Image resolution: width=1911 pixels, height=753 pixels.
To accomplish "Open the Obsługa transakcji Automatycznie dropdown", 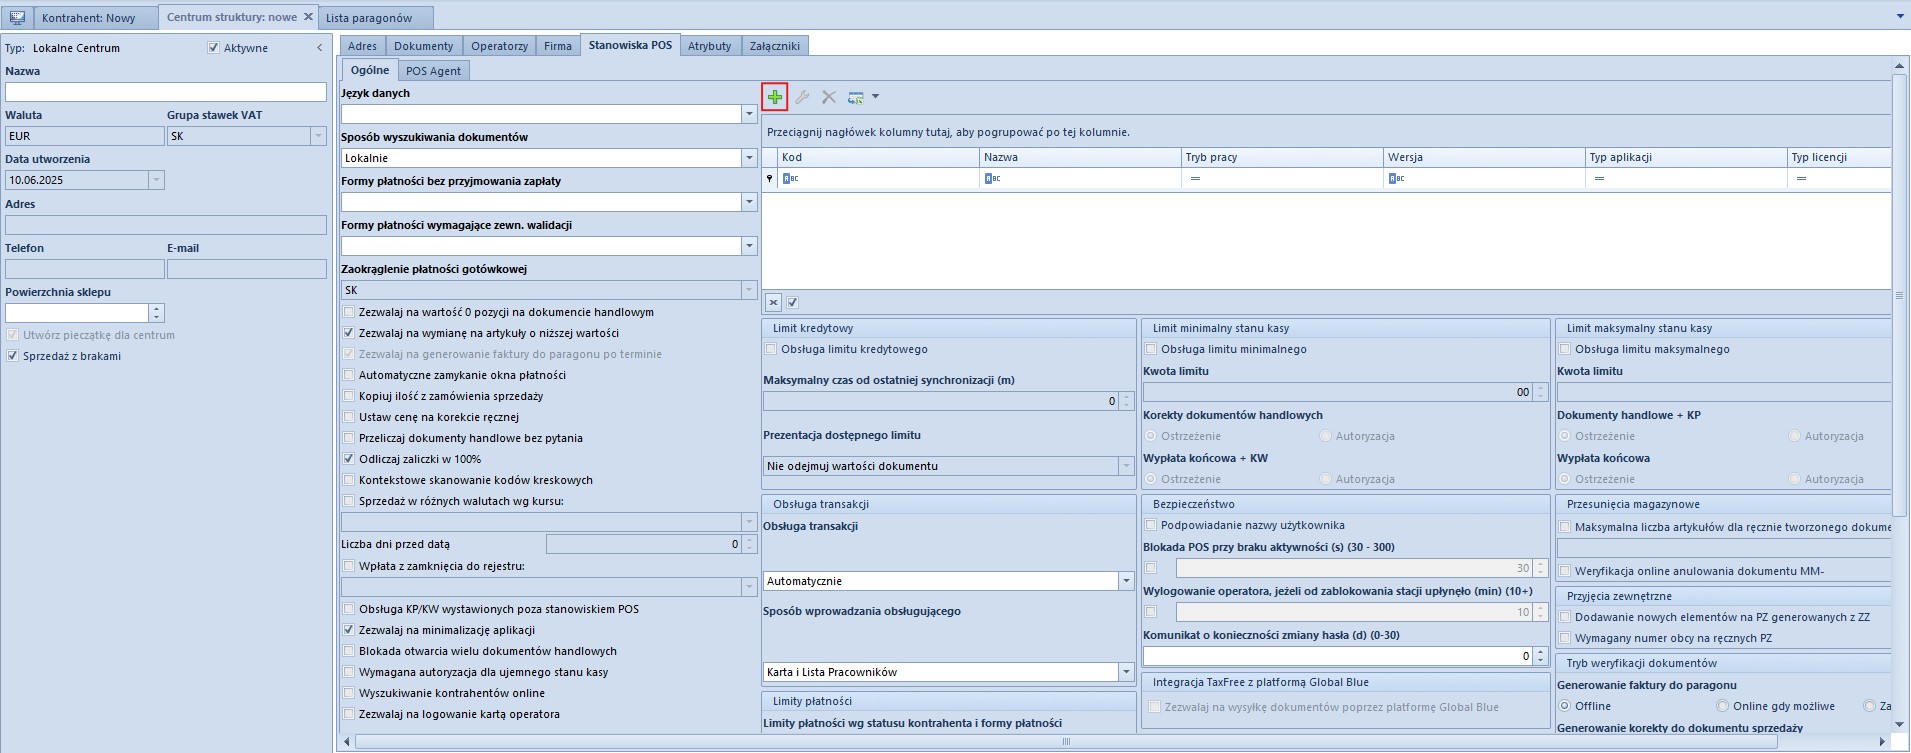I will click(1126, 581).
